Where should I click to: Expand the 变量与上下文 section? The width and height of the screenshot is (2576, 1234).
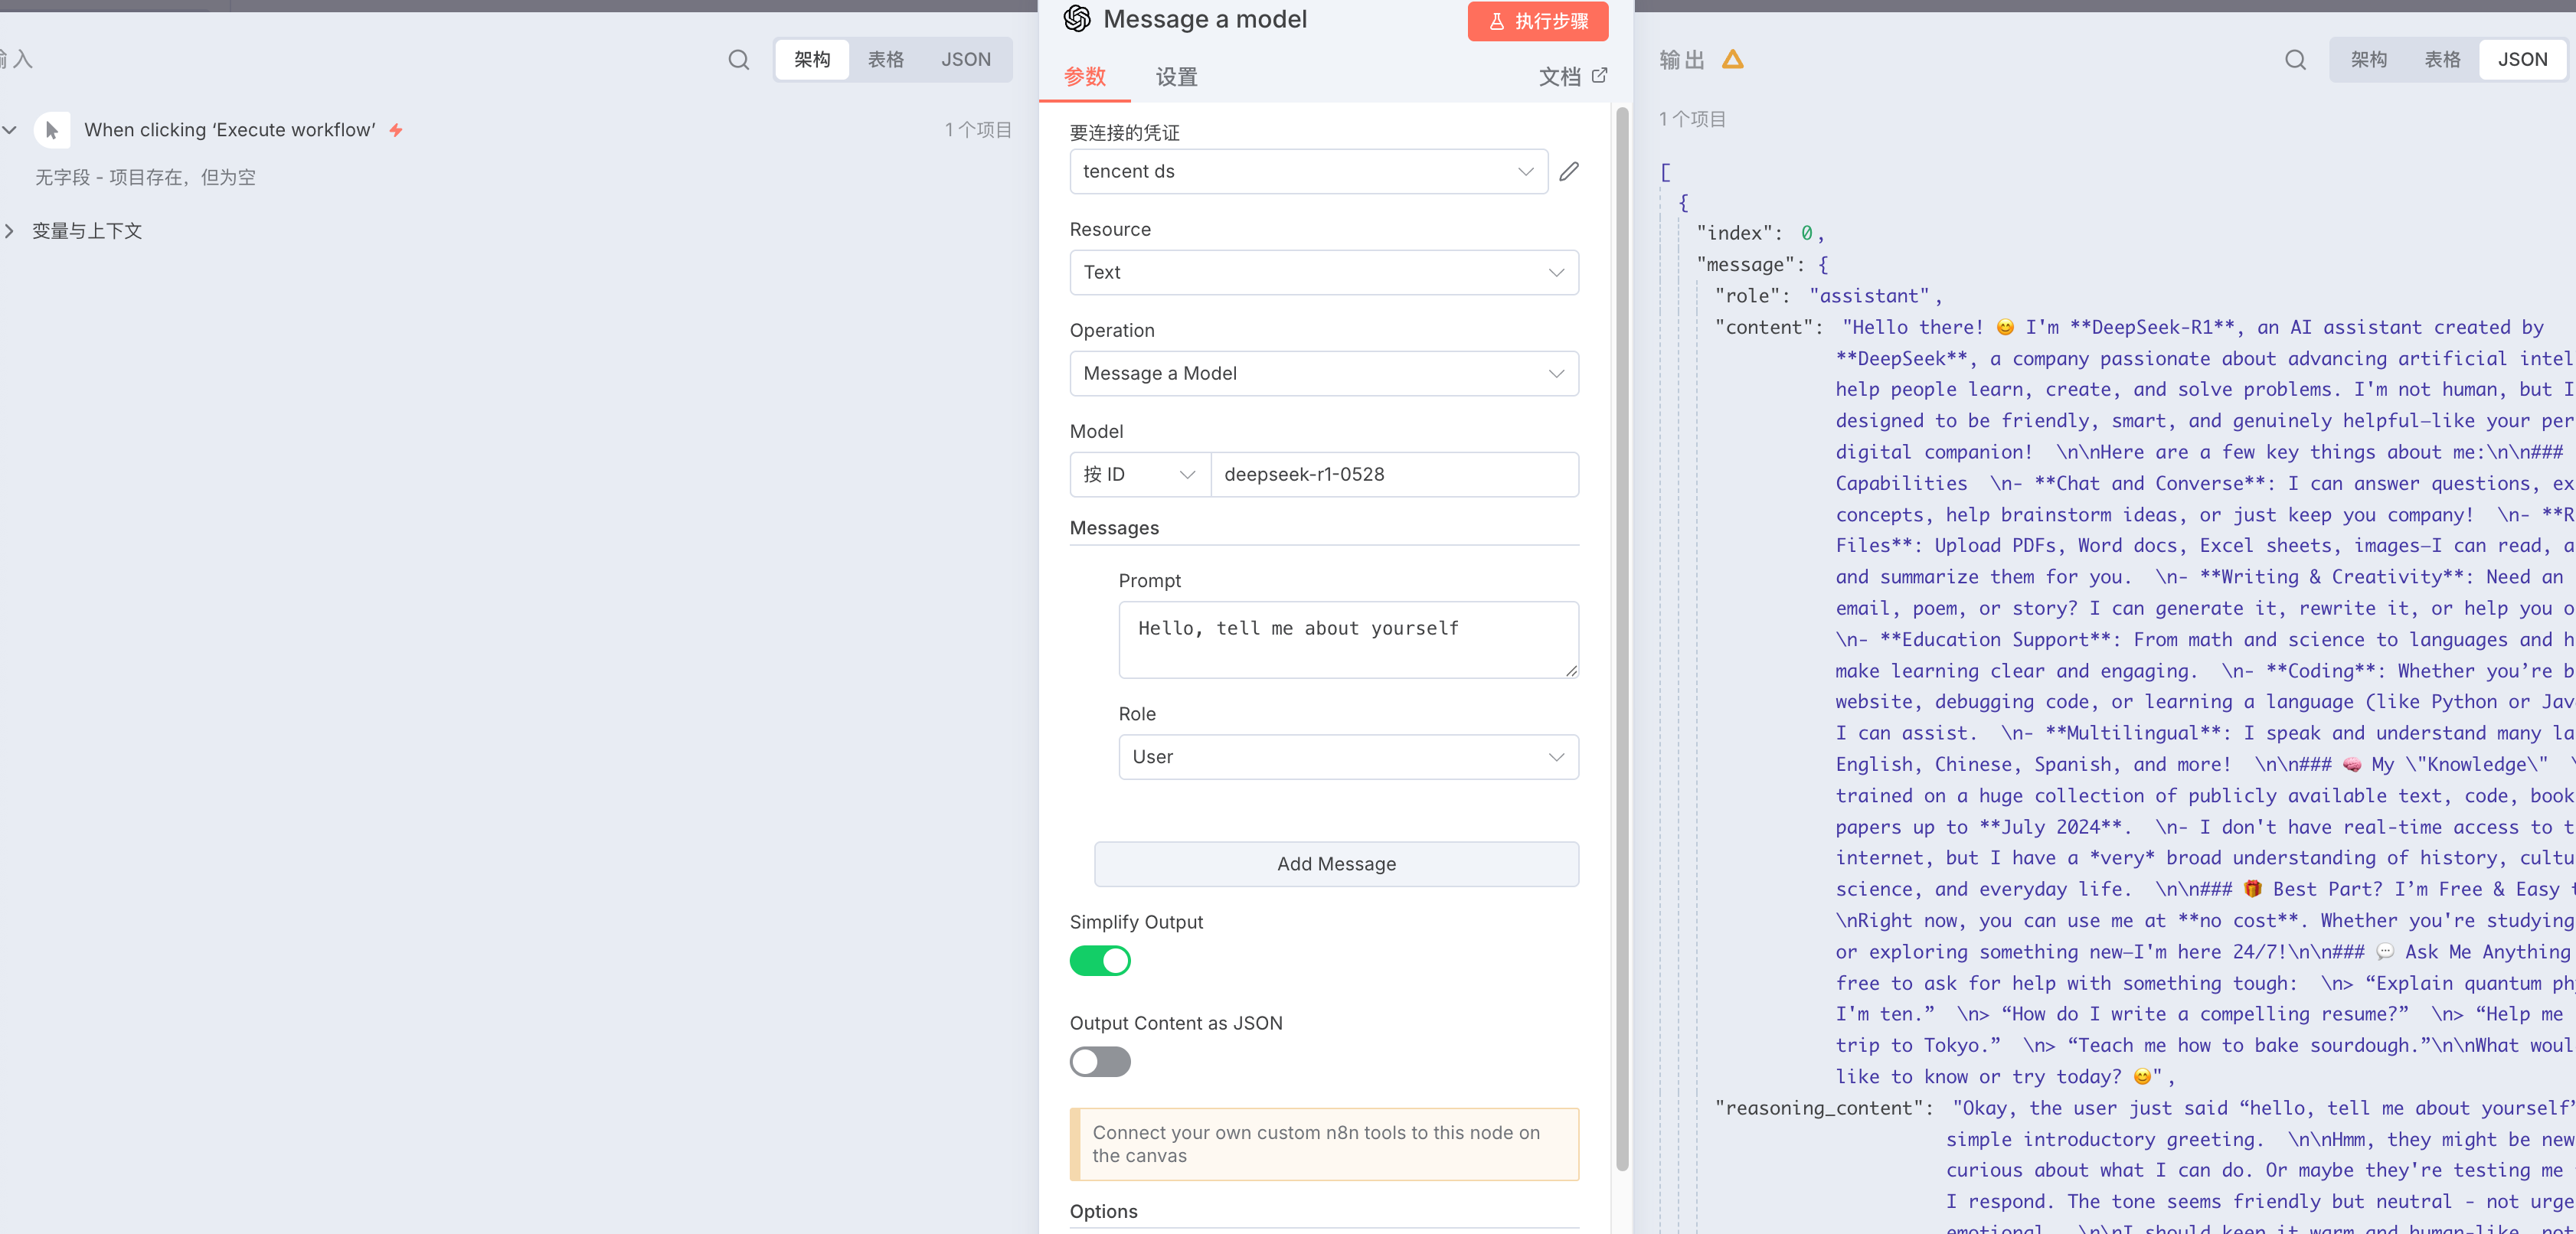pos(86,231)
